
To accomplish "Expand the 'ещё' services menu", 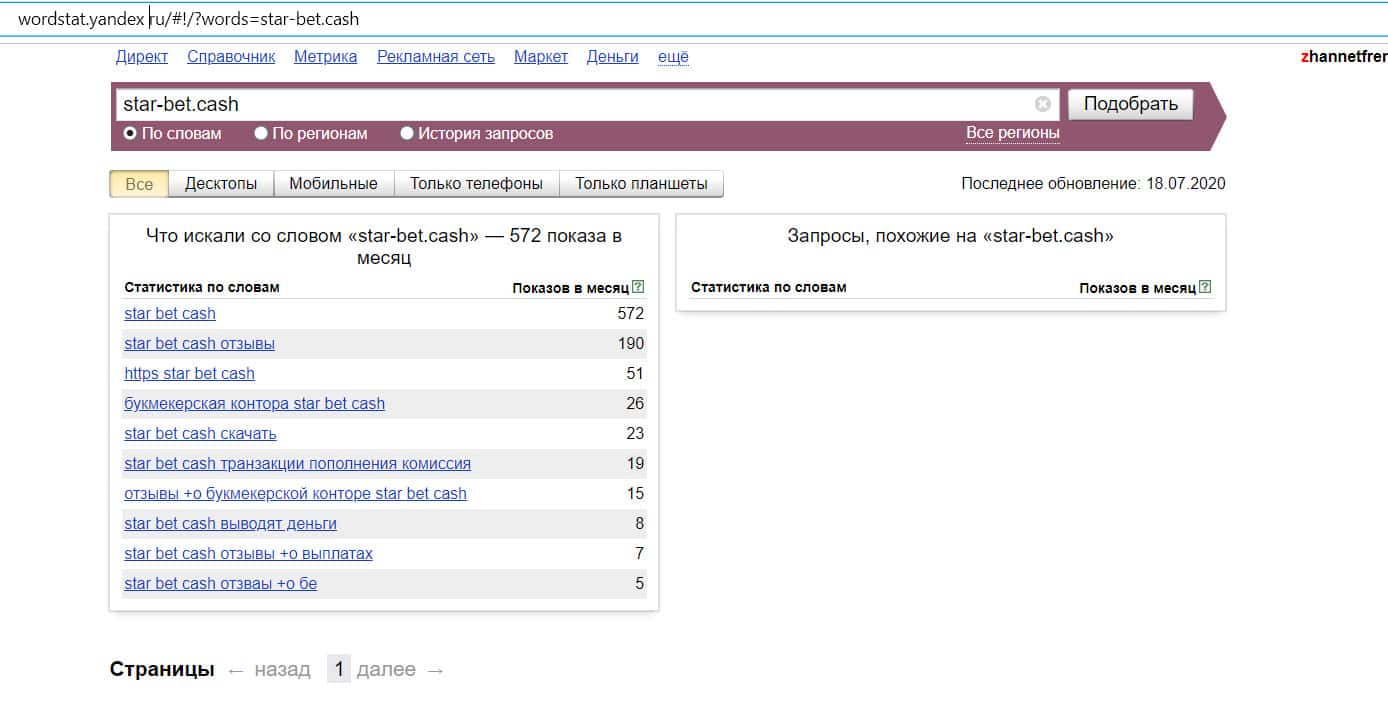I will pyautogui.click(x=673, y=57).
